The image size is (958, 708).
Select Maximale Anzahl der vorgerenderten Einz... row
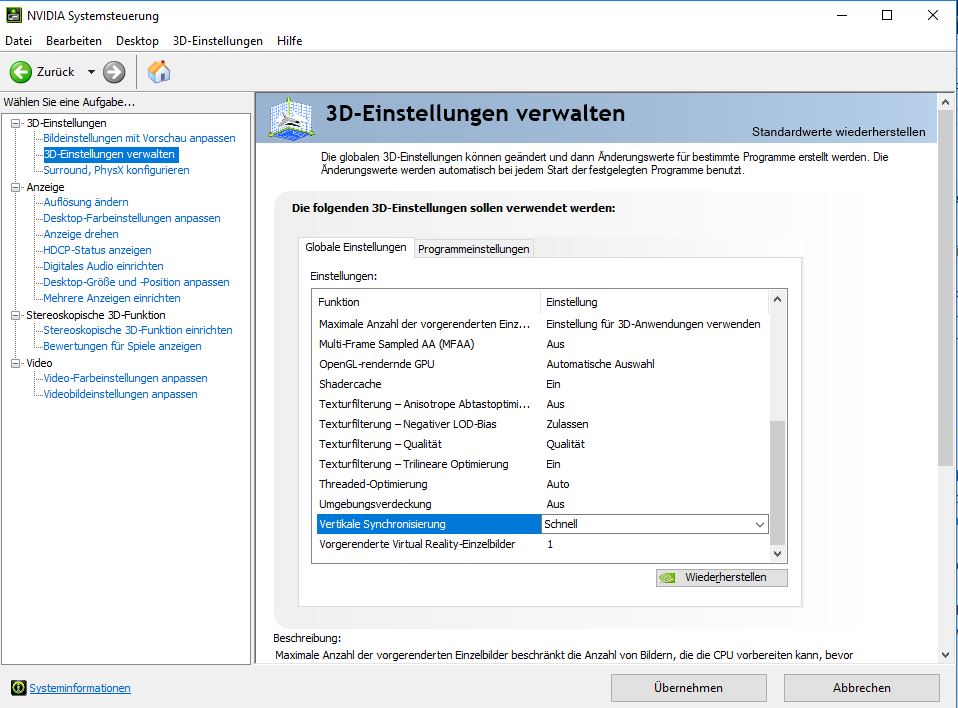pos(543,324)
